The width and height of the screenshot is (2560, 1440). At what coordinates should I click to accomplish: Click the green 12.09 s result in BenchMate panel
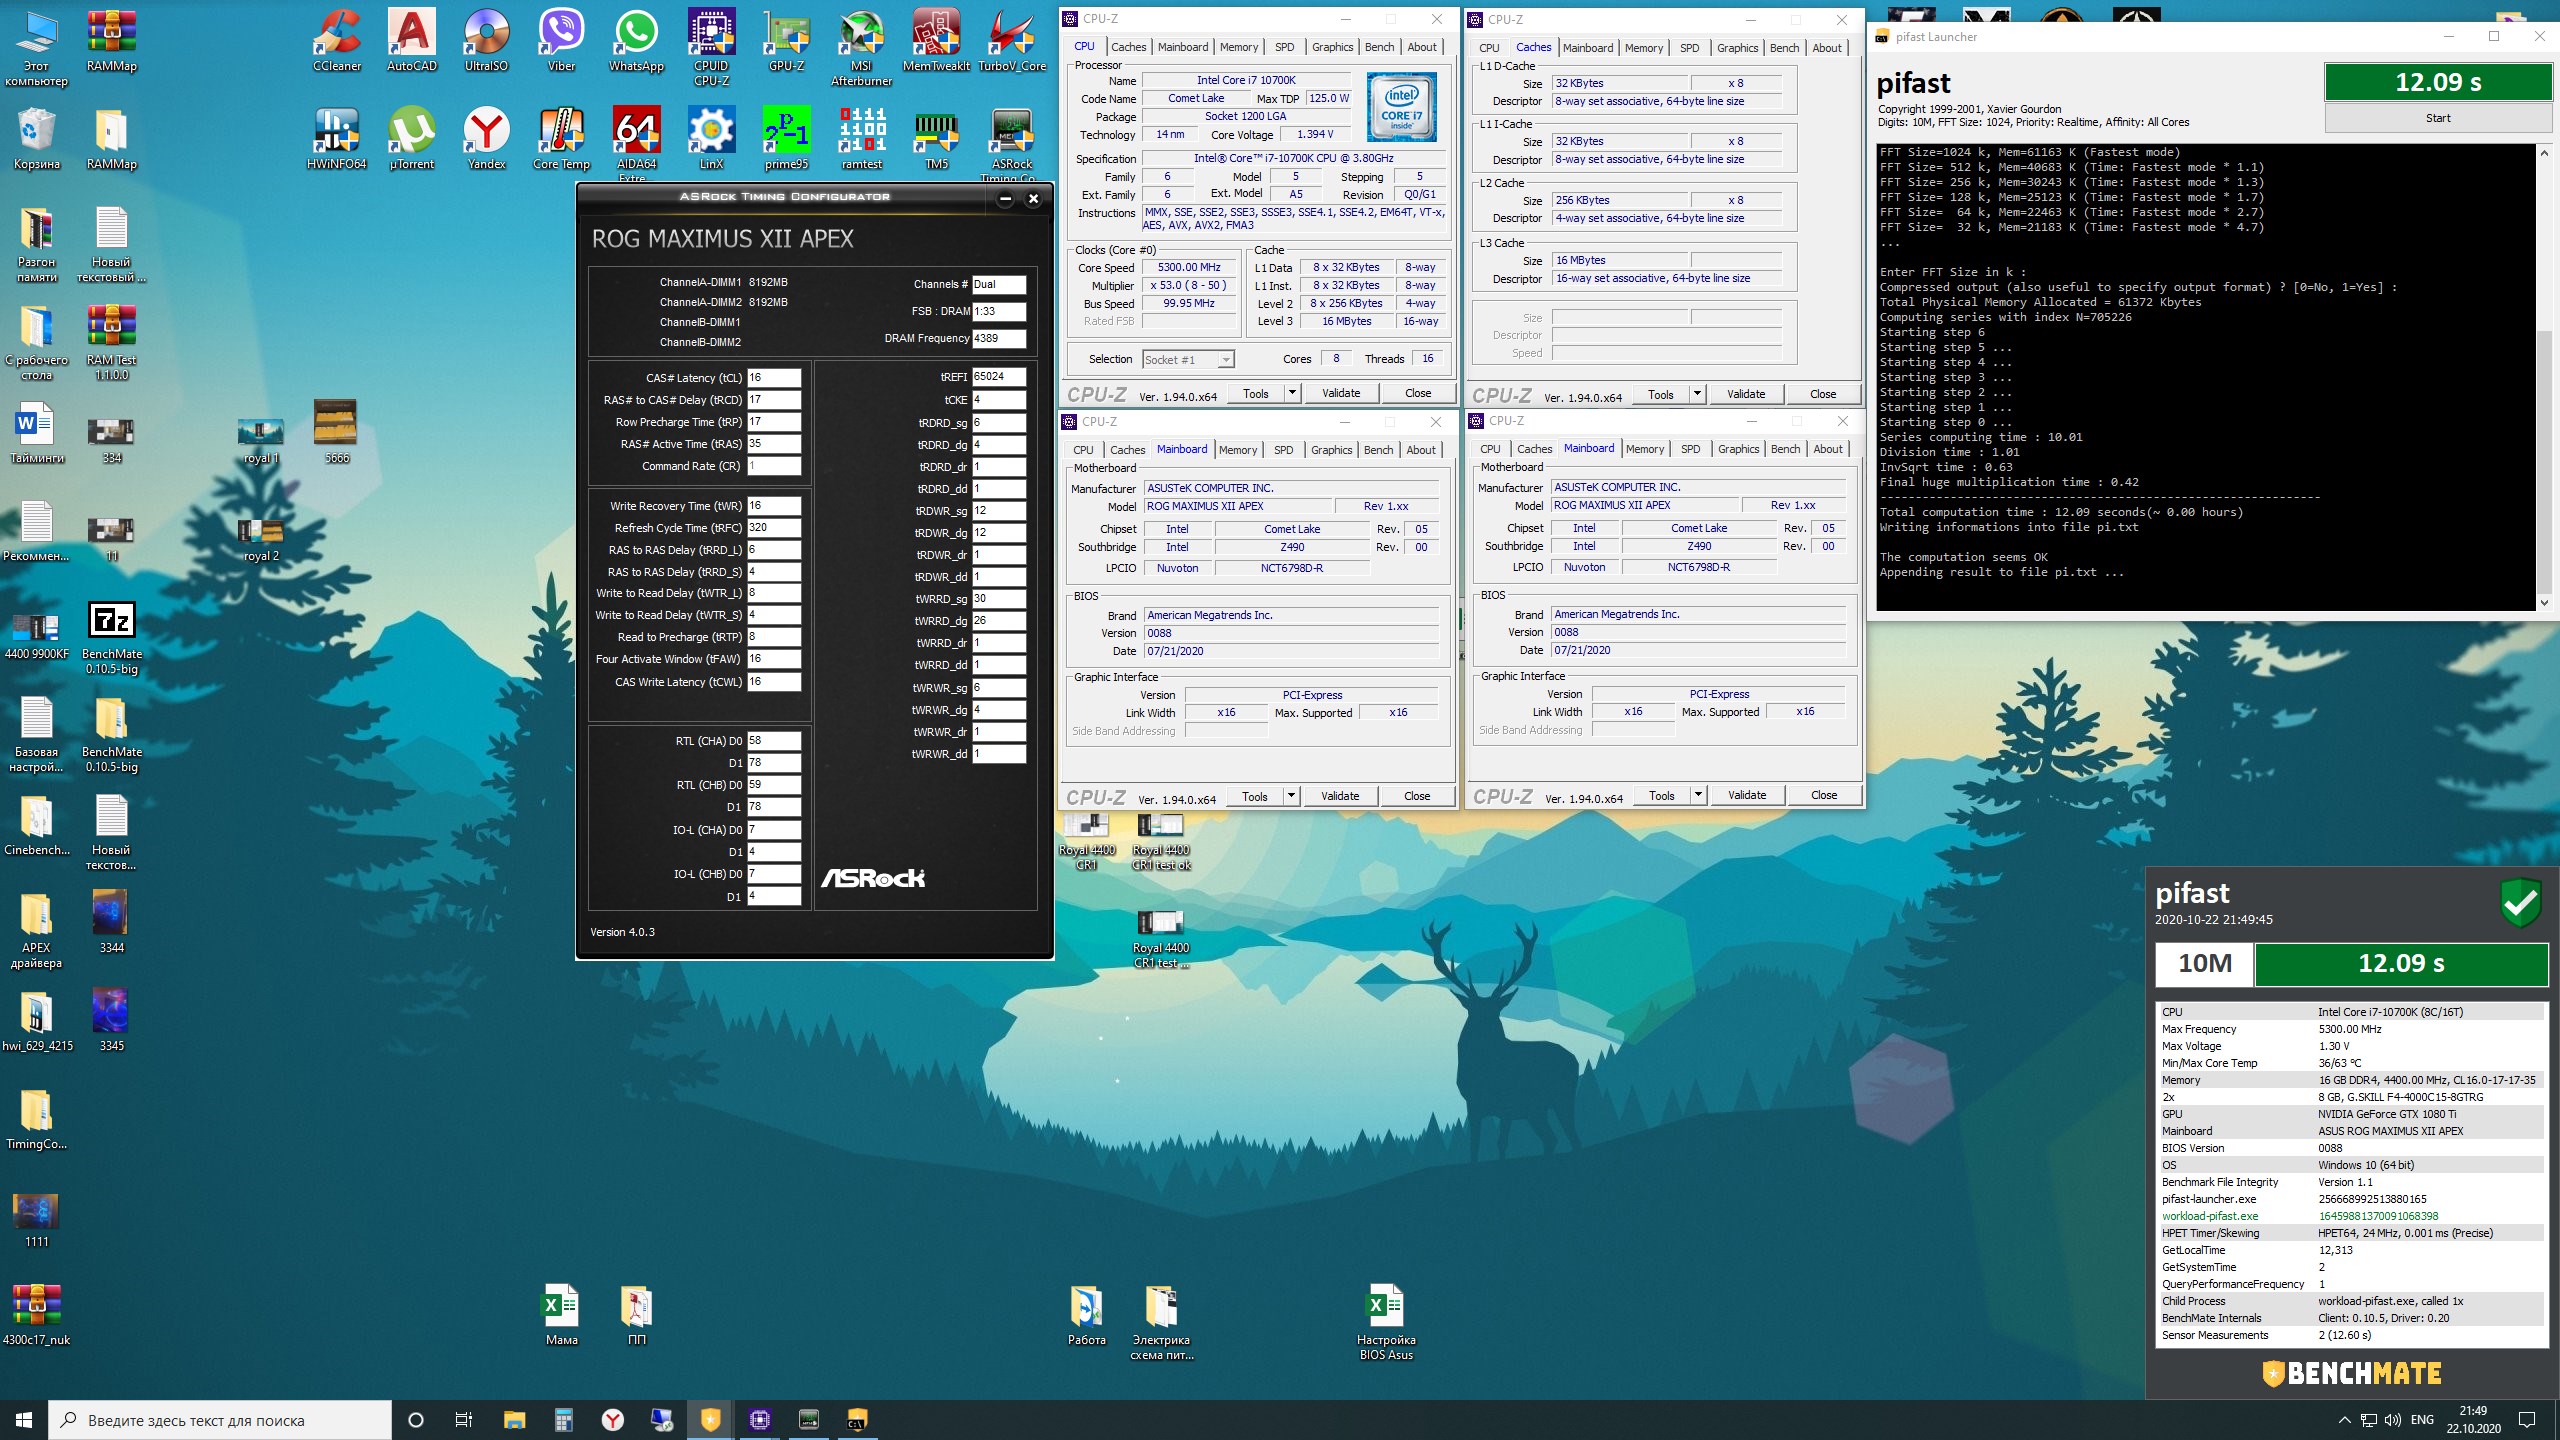point(2401,963)
